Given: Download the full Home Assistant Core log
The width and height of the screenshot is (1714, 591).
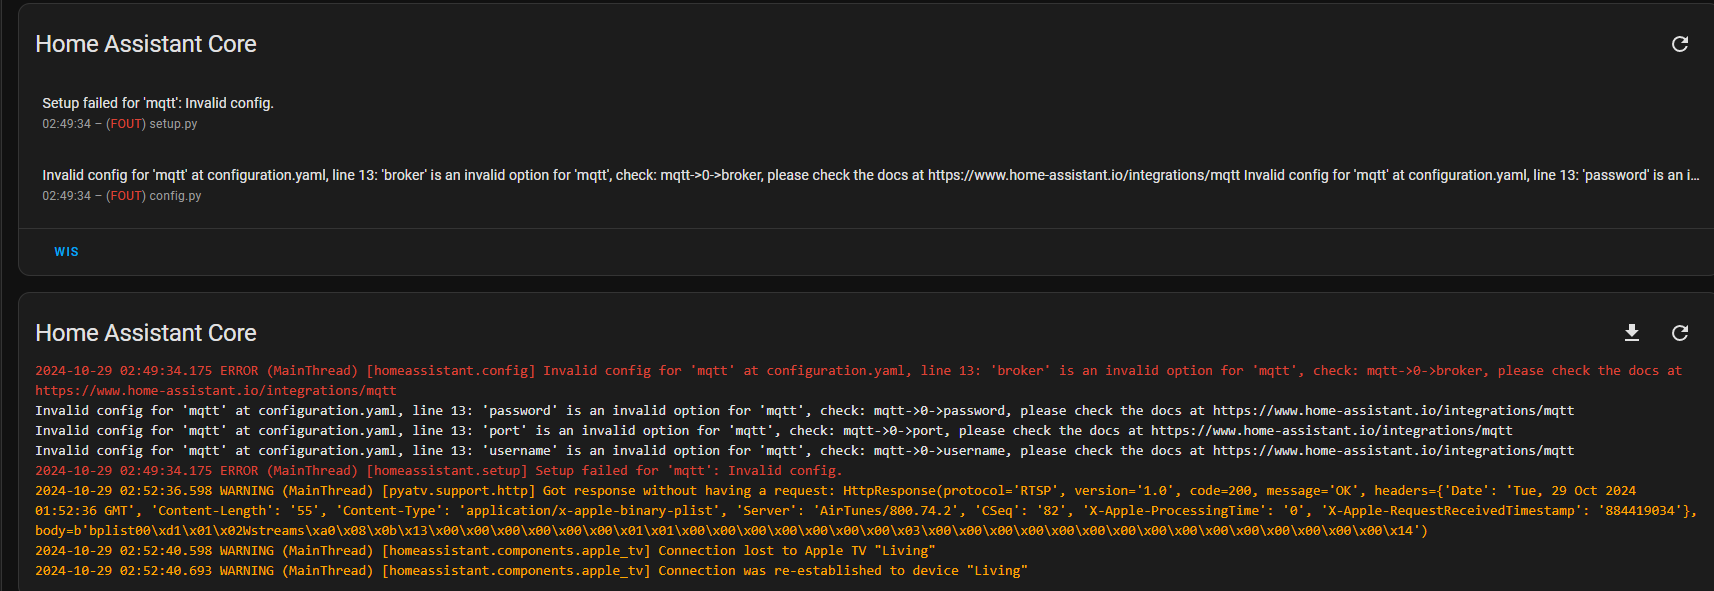Looking at the screenshot, I should [x=1632, y=333].
